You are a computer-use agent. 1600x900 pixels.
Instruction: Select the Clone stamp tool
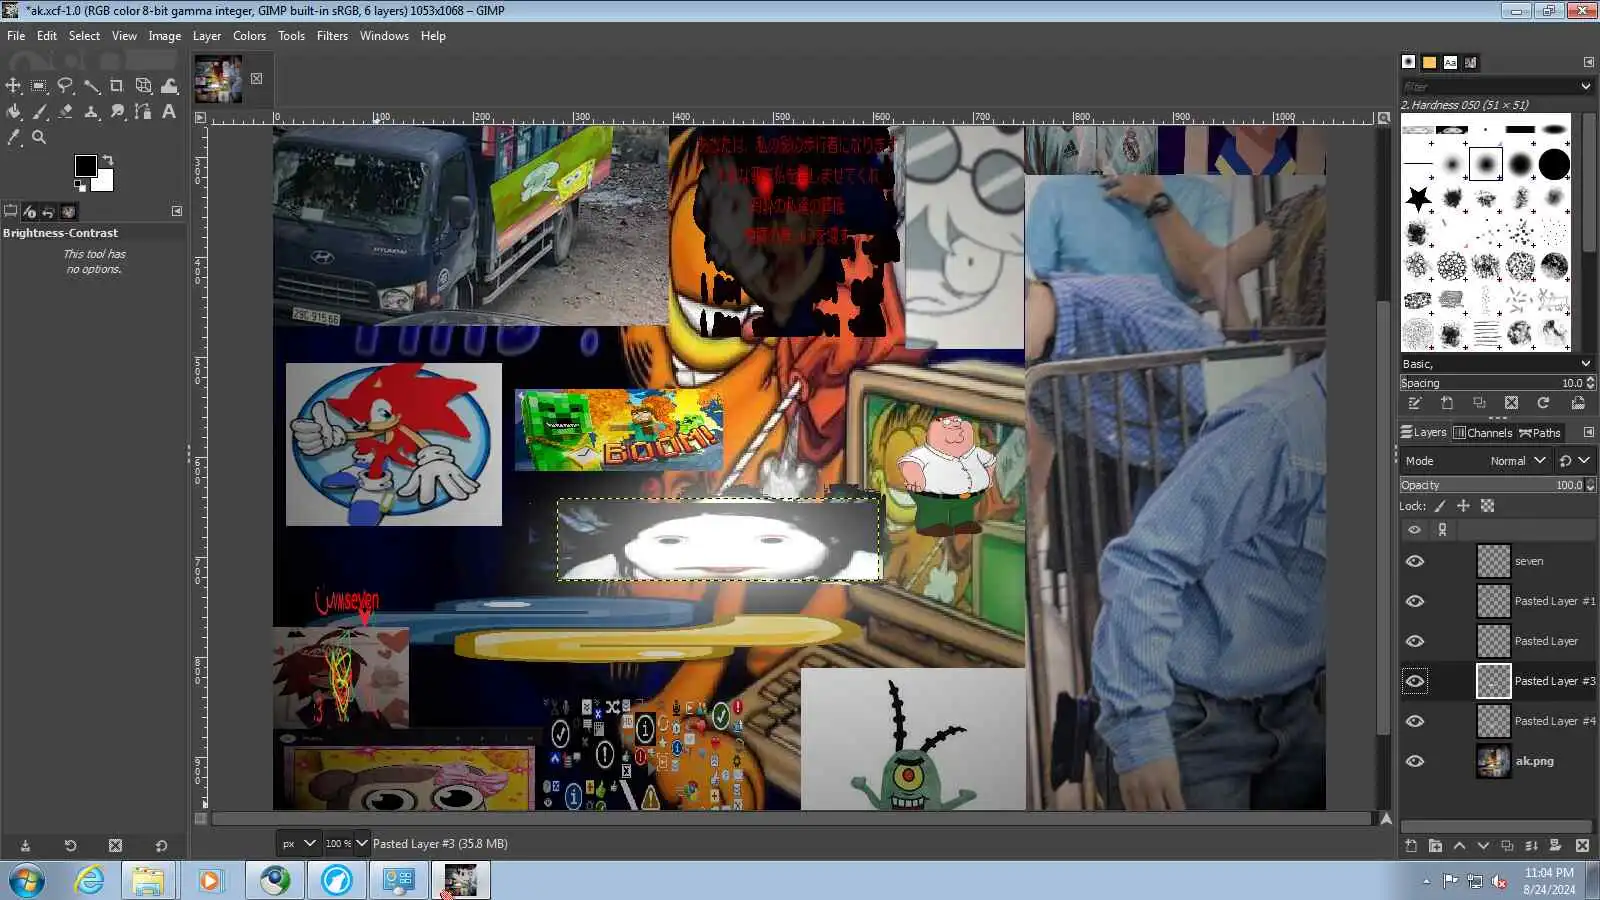91,112
